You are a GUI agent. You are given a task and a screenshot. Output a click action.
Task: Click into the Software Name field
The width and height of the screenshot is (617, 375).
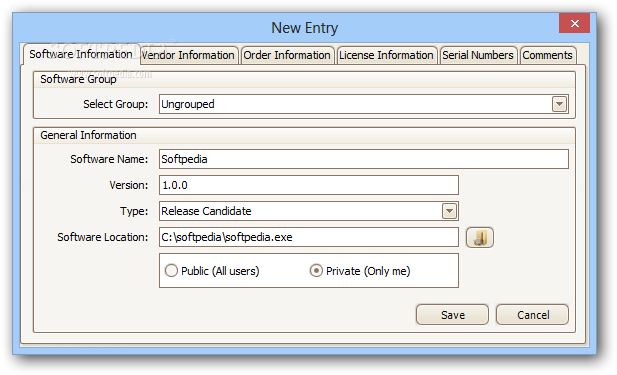pos(364,159)
